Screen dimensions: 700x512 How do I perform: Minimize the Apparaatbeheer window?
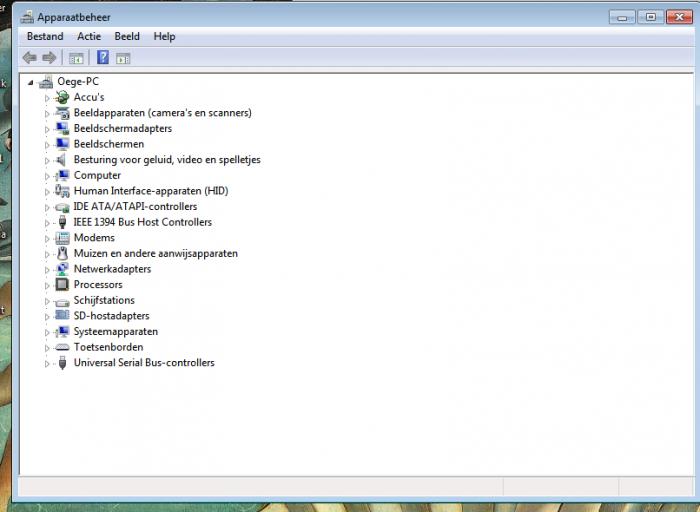622,17
